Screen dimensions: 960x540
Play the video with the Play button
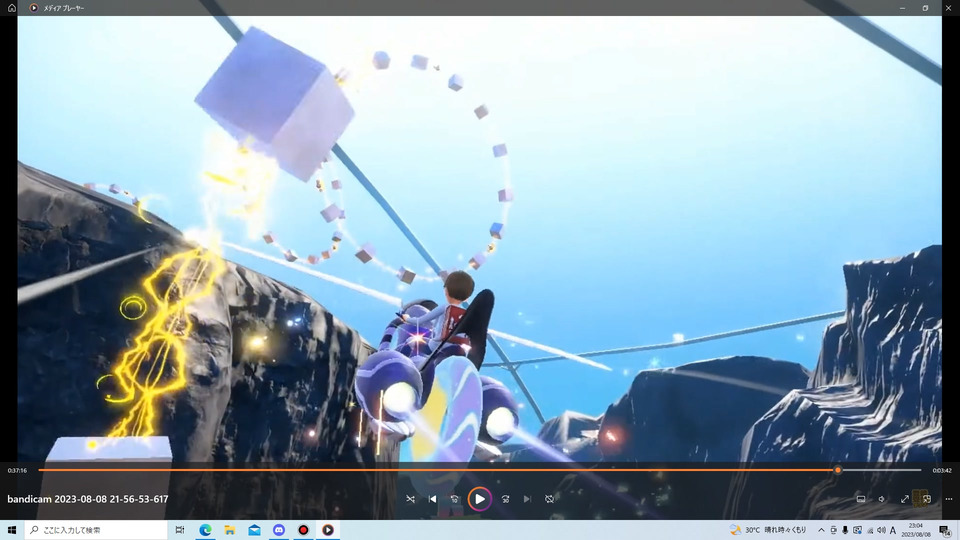click(x=479, y=499)
